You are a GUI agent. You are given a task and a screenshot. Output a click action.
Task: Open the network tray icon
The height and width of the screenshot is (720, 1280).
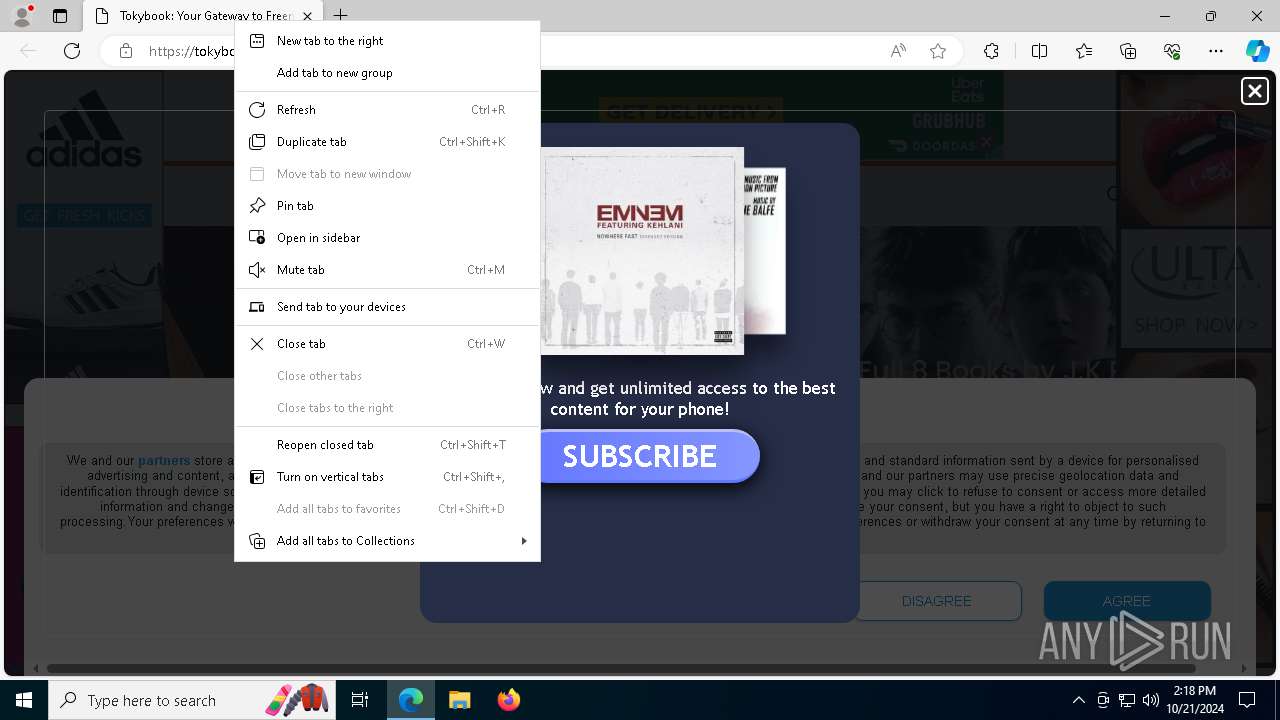tap(1127, 700)
